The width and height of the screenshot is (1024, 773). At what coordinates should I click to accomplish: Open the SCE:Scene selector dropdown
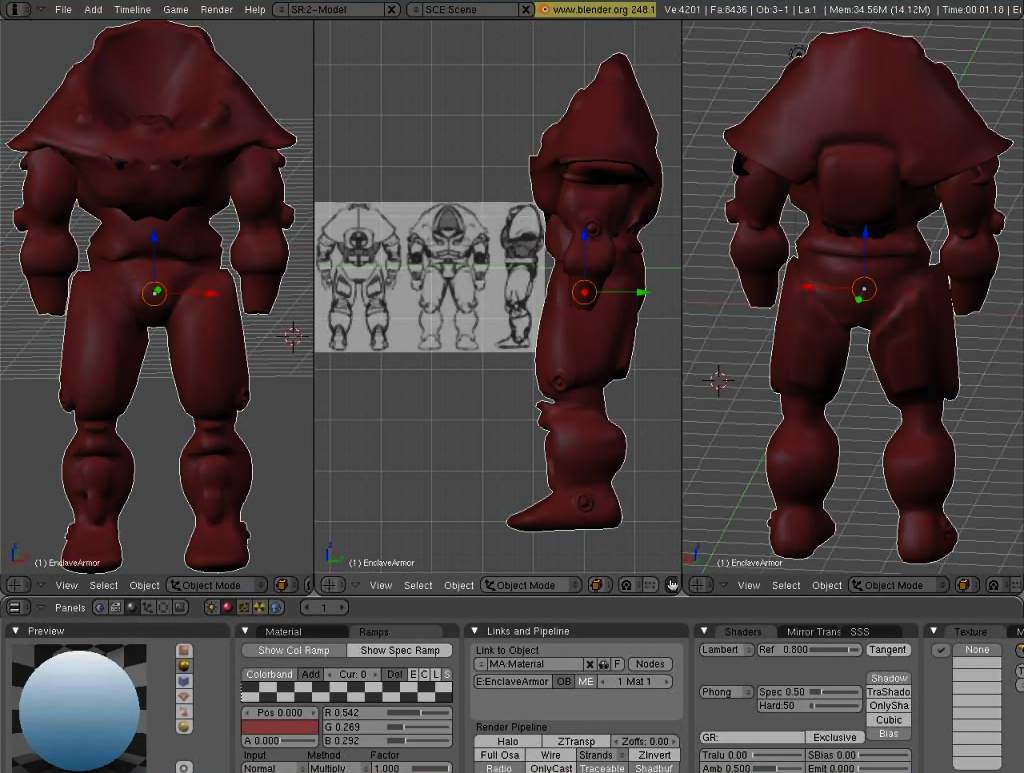tap(415, 10)
